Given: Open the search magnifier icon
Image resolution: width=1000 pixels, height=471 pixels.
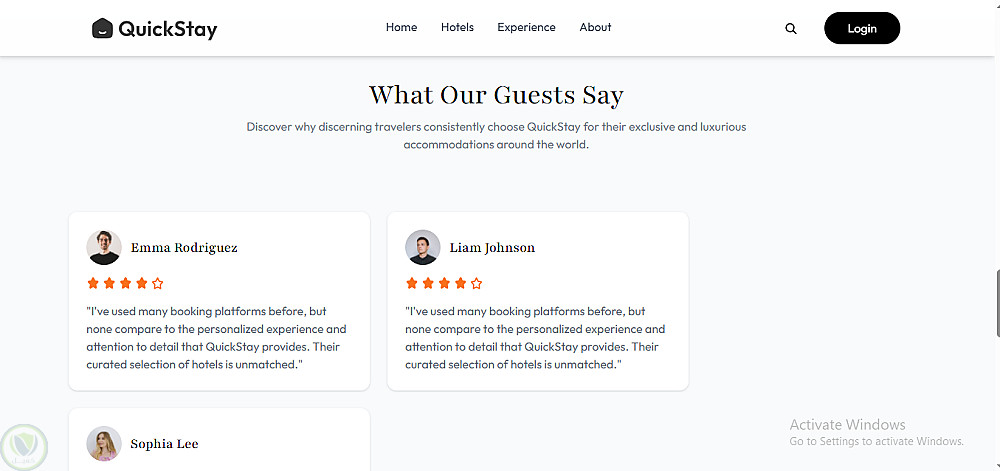Looking at the screenshot, I should tap(791, 29).
